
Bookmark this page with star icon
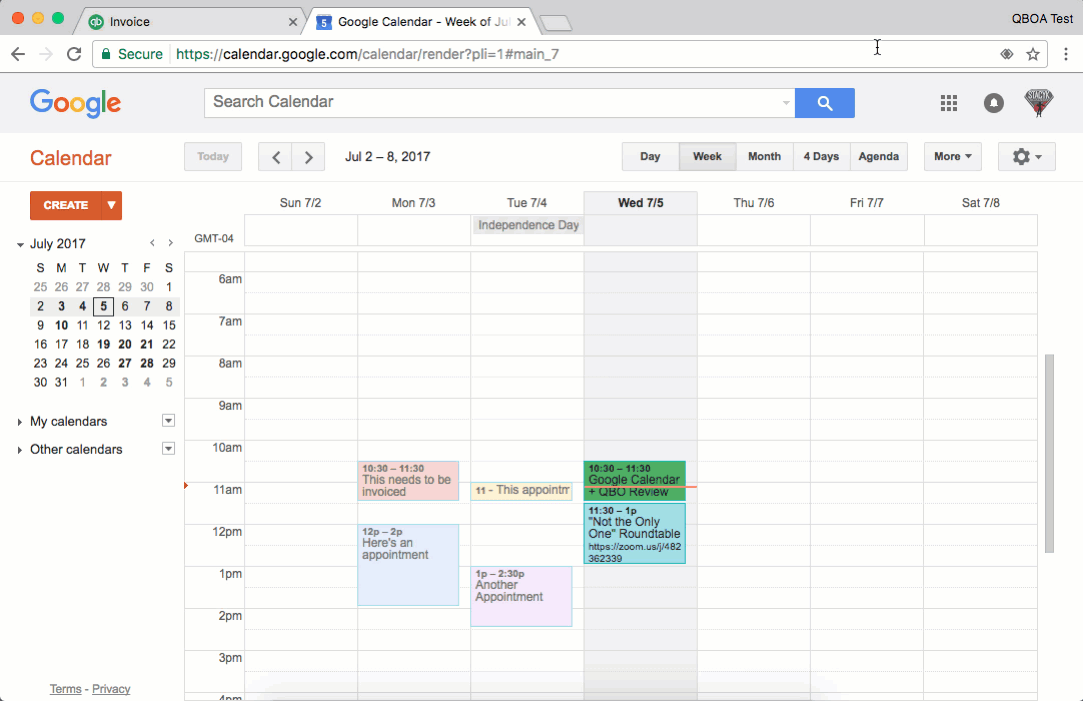pyautogui.click(x=1033, y=54)
